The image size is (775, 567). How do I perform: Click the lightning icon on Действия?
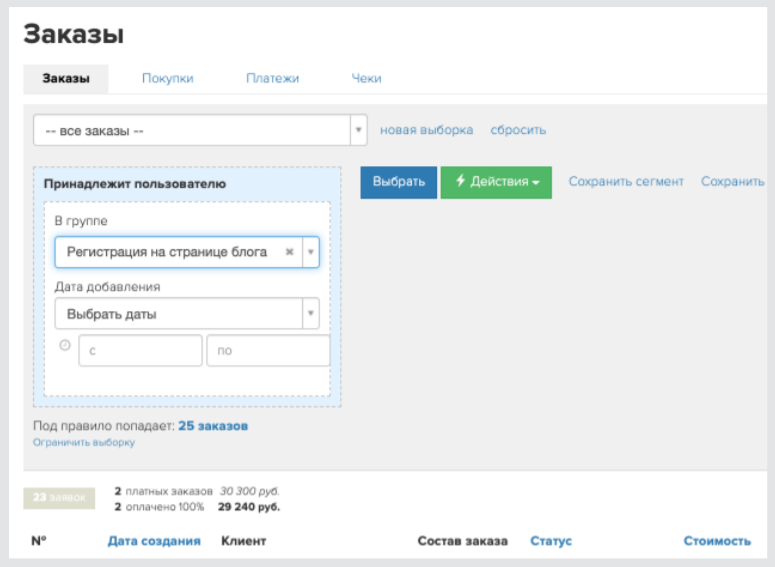click(x=460, y=180)
